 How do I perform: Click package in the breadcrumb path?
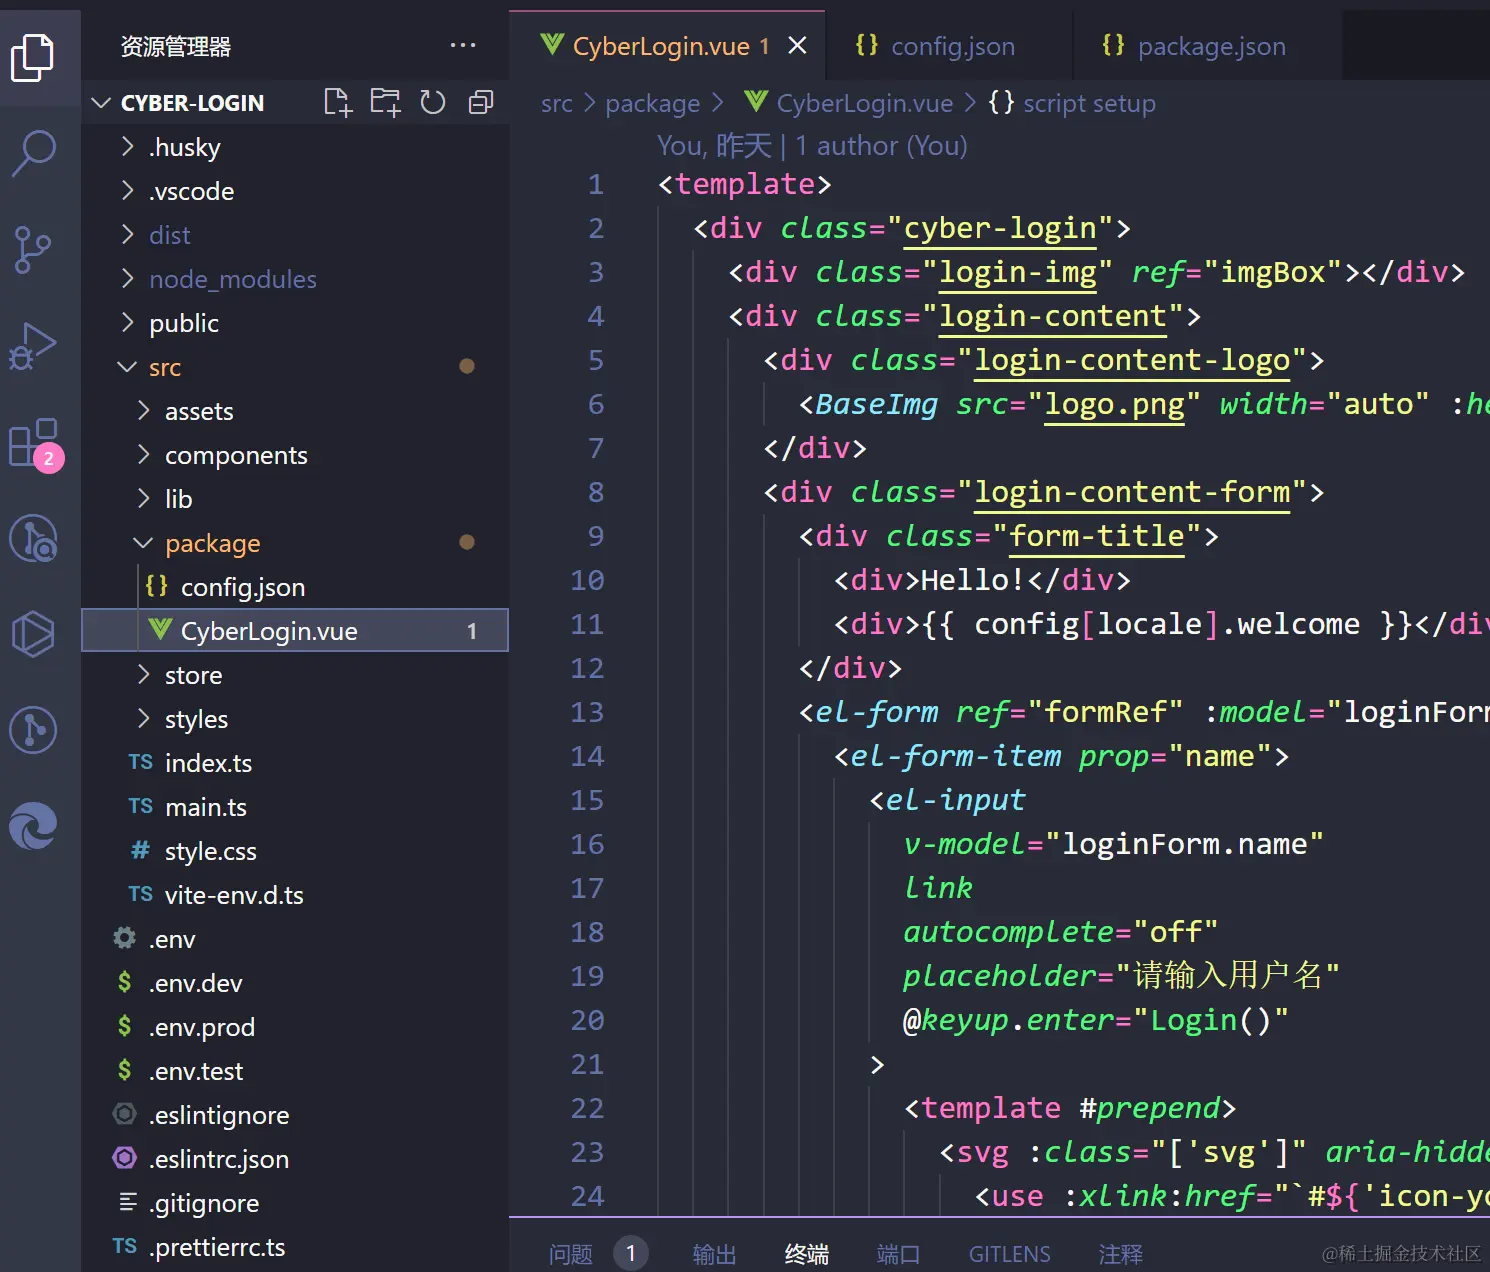tap(652, 103)
